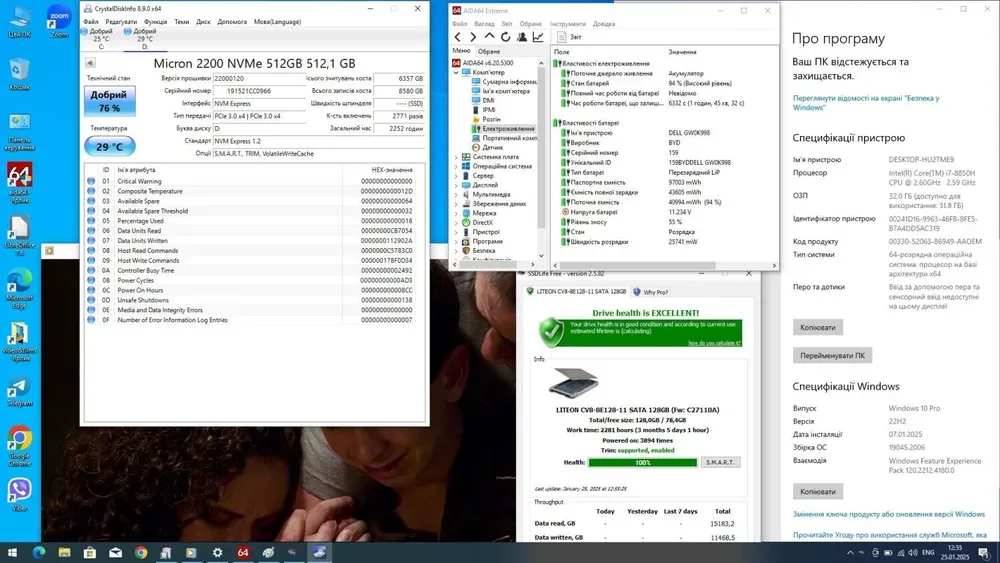Viewport: 1000px width, 563px height.
Task: Open Viber desktop shortcut
Action: coord(19,493)
